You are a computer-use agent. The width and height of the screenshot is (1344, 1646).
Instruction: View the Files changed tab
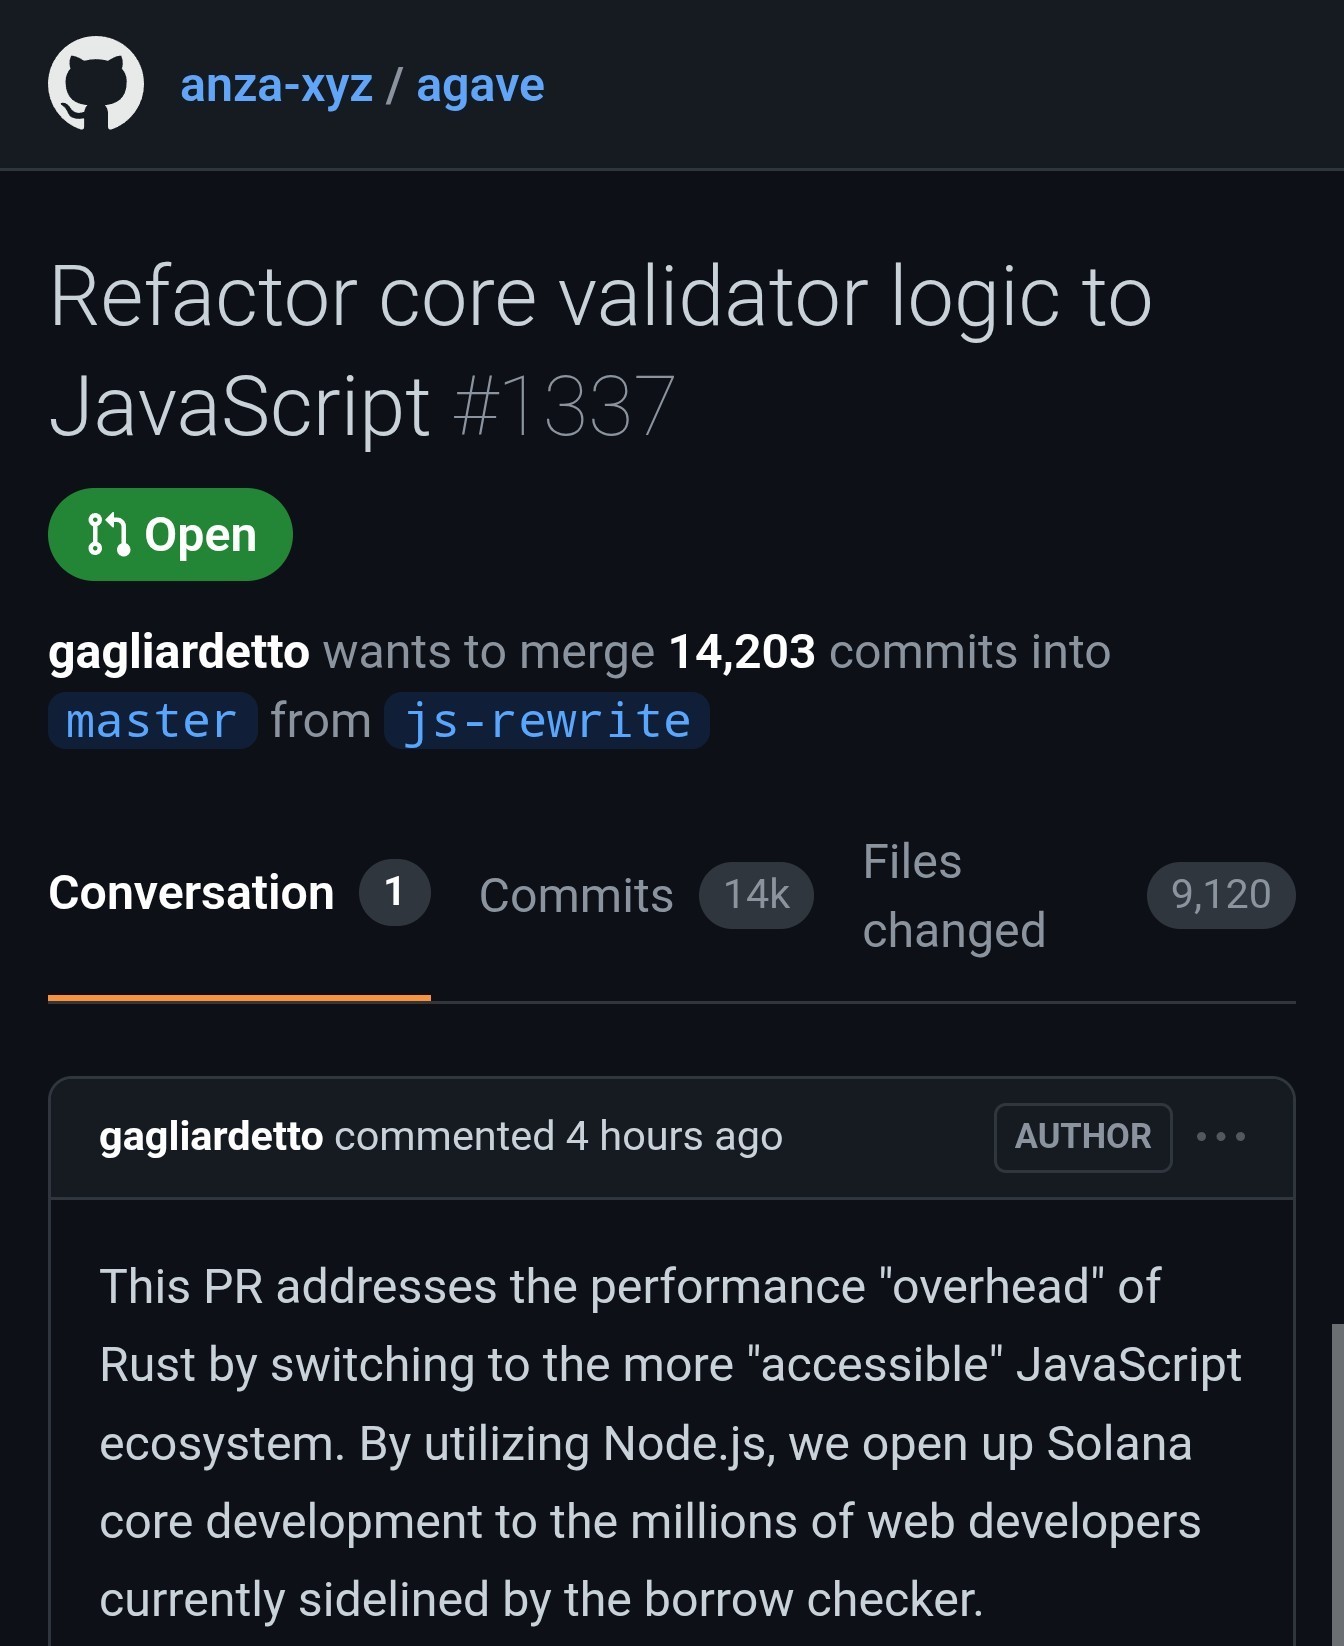[953, 896]
